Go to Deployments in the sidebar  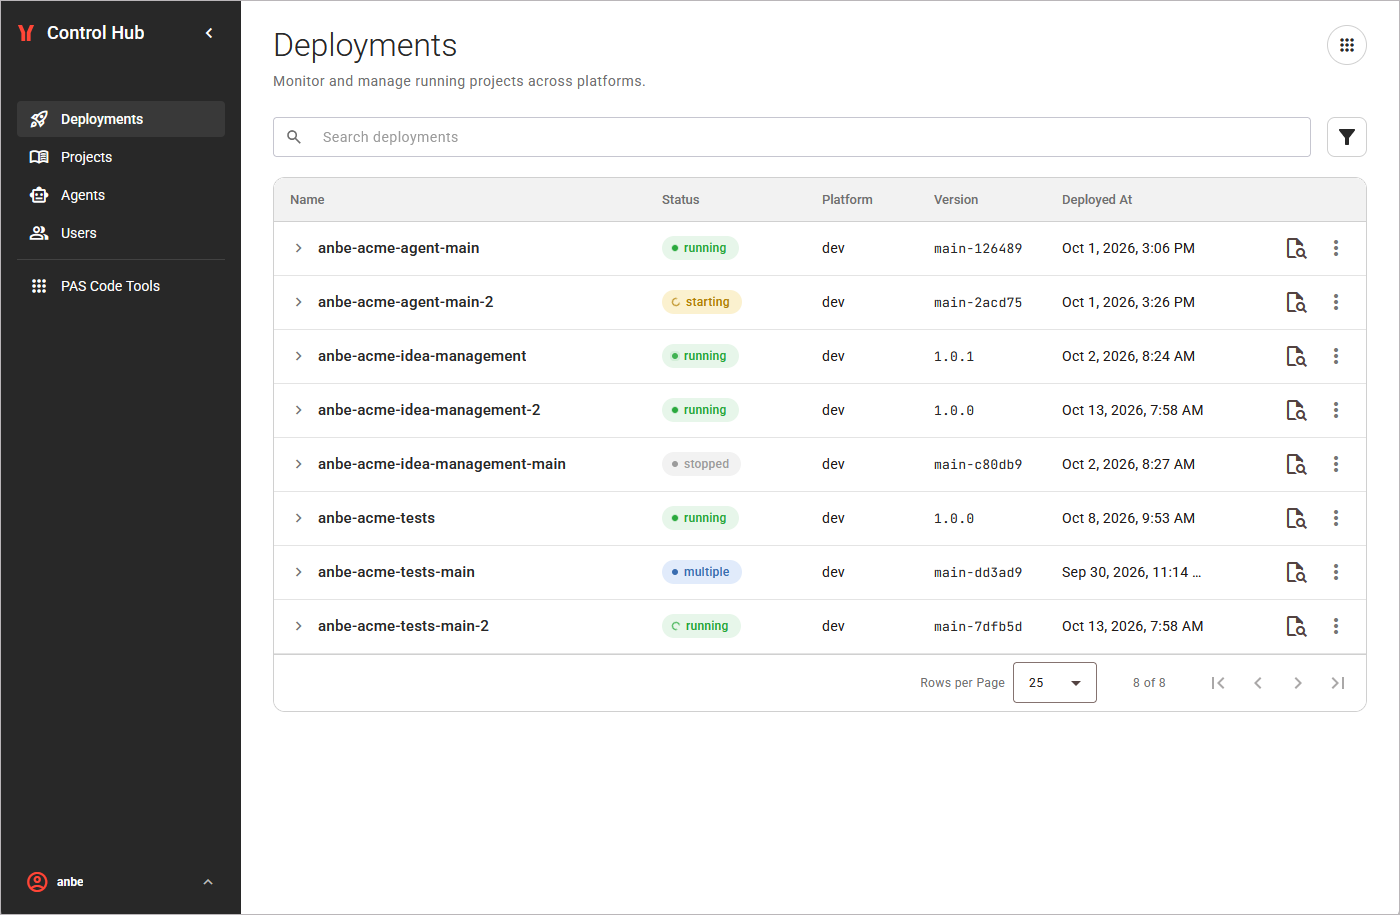pyautogui.click(x=121, y=119)
